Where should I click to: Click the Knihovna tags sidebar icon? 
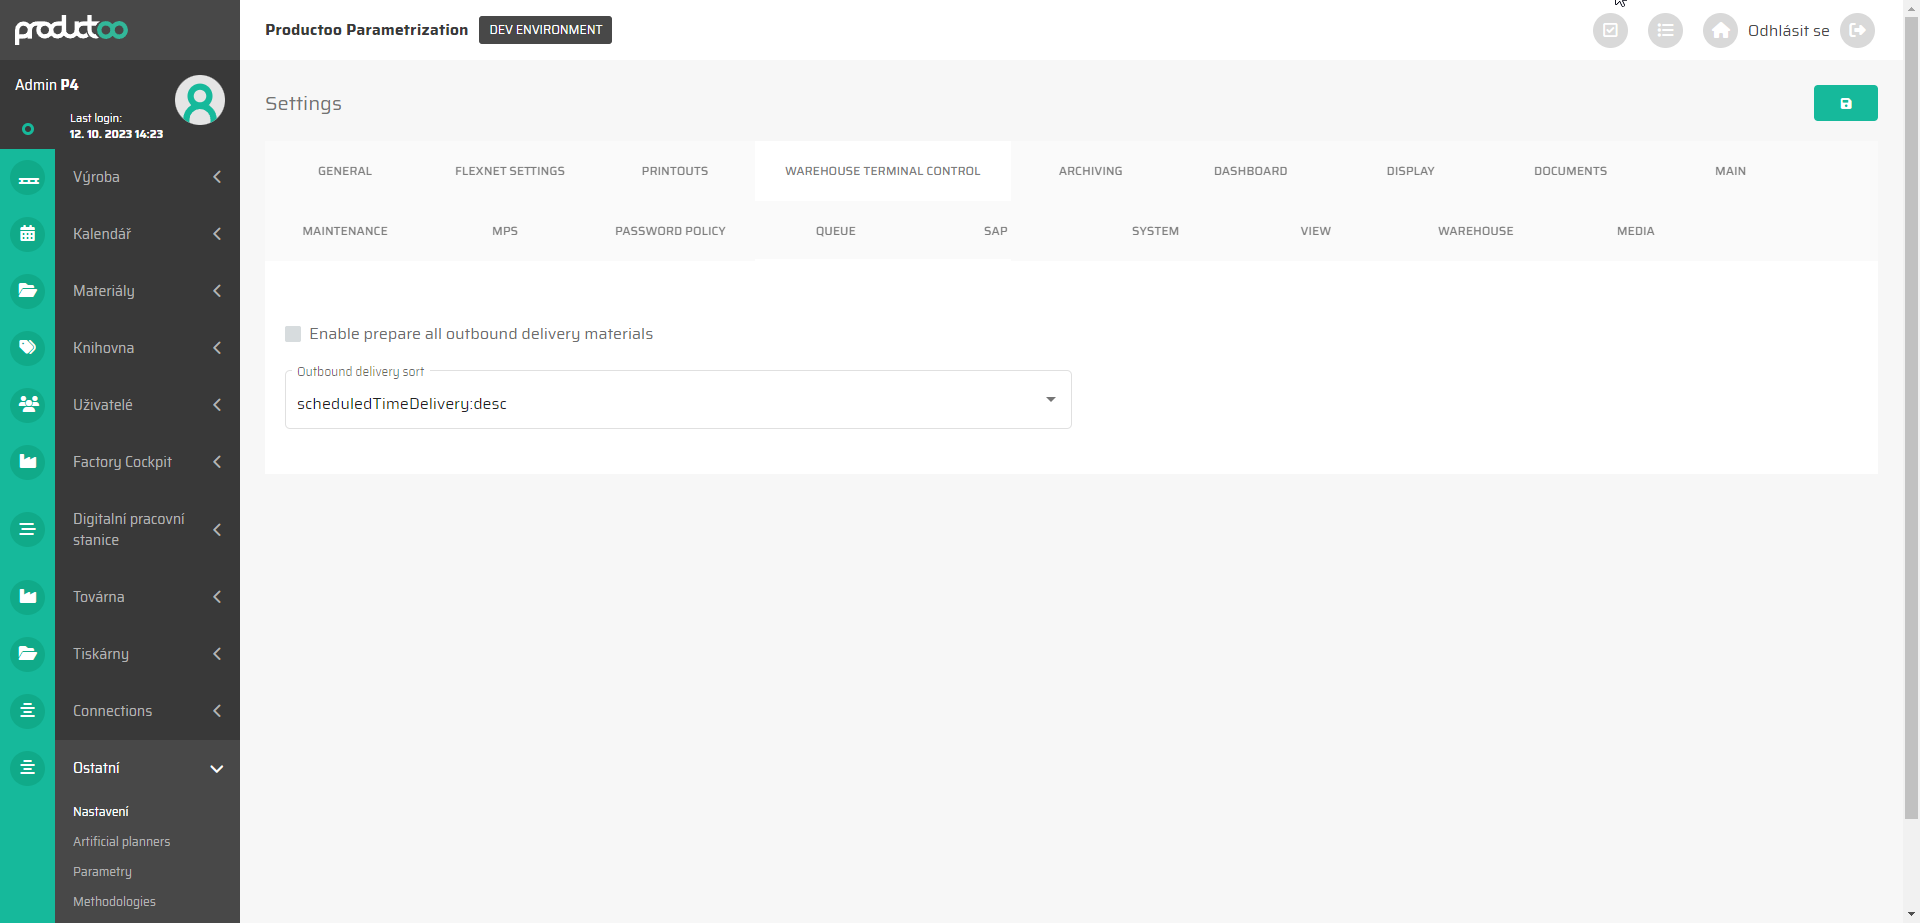coord(28,348)
